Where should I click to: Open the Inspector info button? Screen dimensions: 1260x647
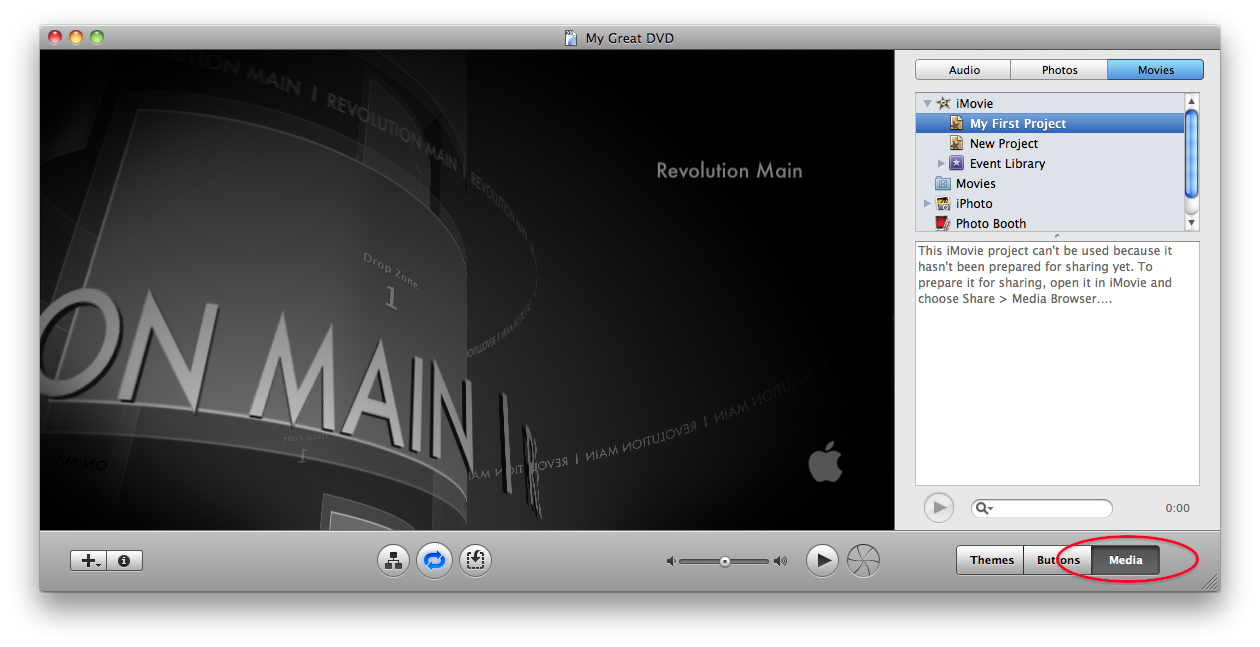pos(124,561)
